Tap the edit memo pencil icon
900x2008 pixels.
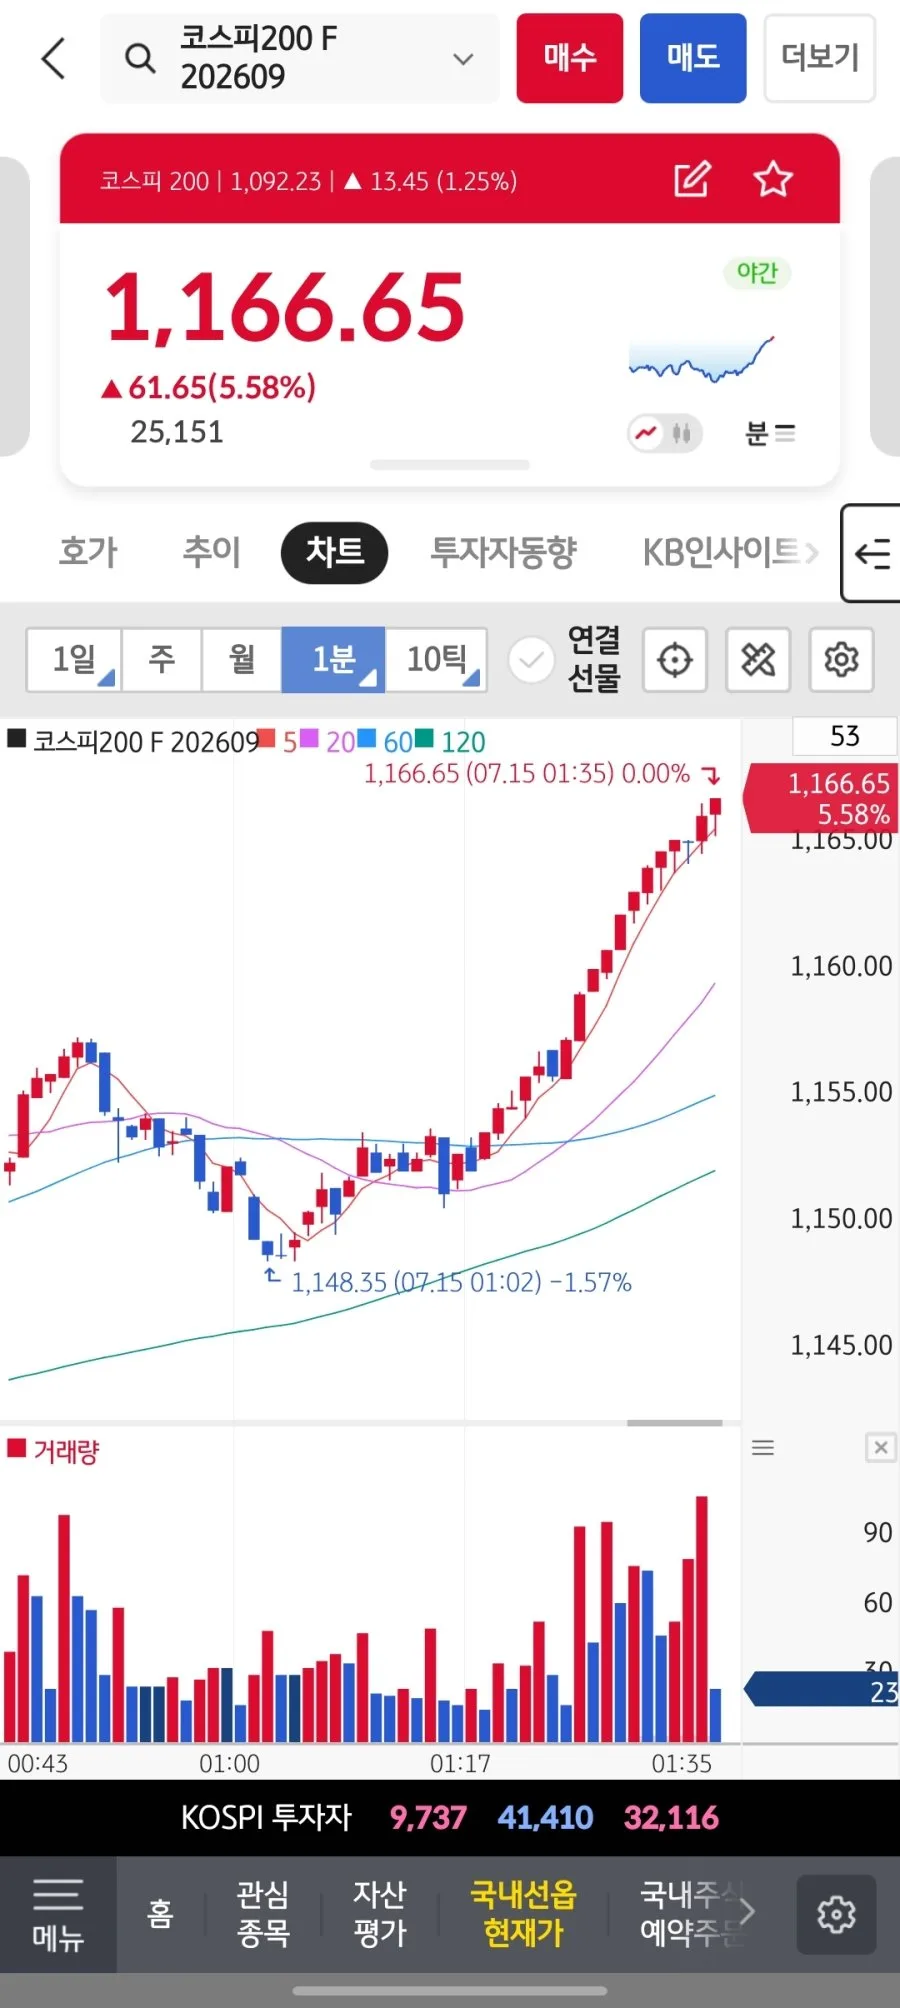pos(692,180)
